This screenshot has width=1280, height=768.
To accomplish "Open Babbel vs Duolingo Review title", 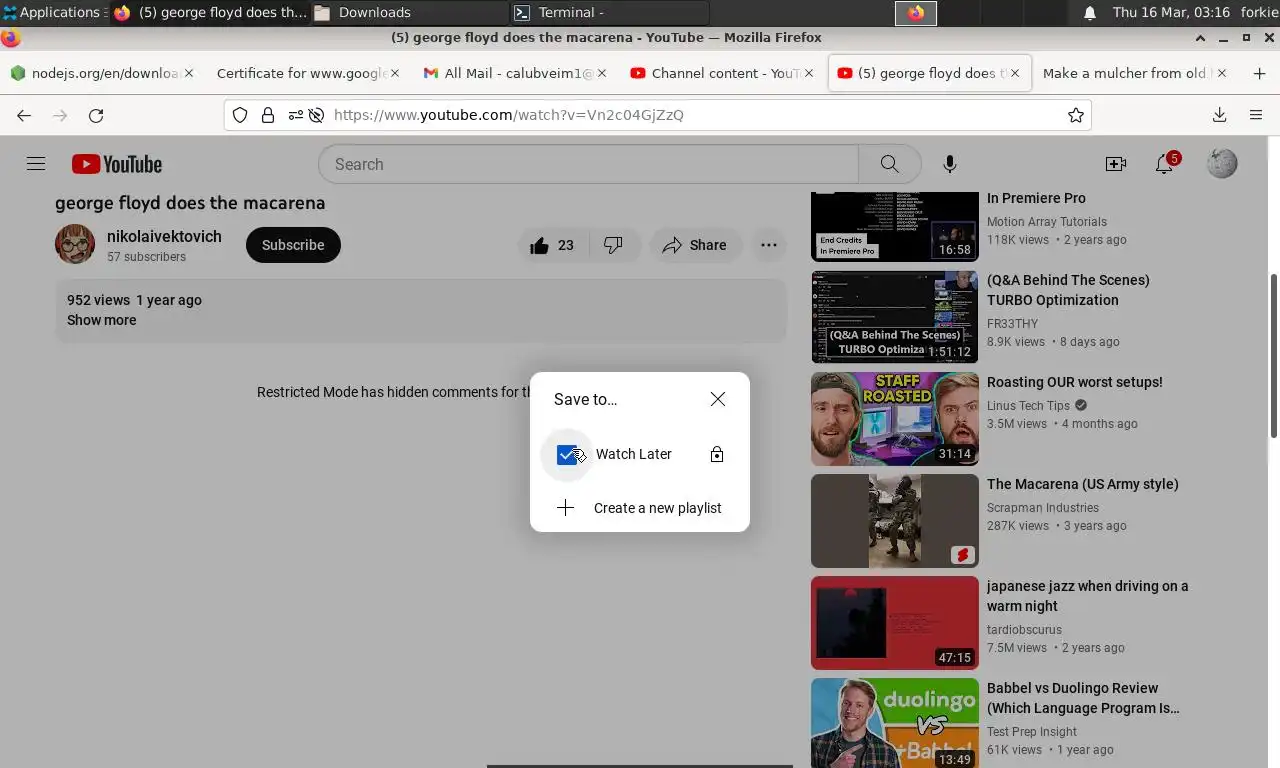I will [1083, 698].
